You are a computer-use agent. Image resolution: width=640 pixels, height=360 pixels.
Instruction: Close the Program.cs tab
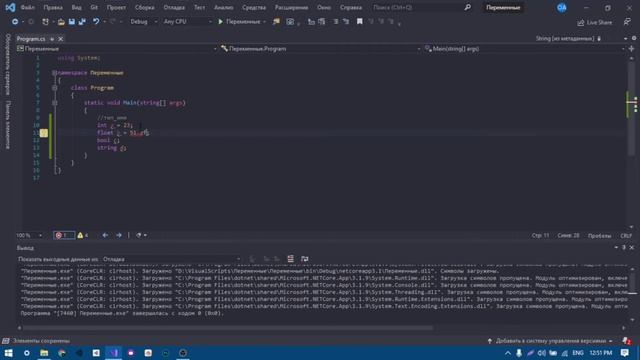[x=60, y=39]
